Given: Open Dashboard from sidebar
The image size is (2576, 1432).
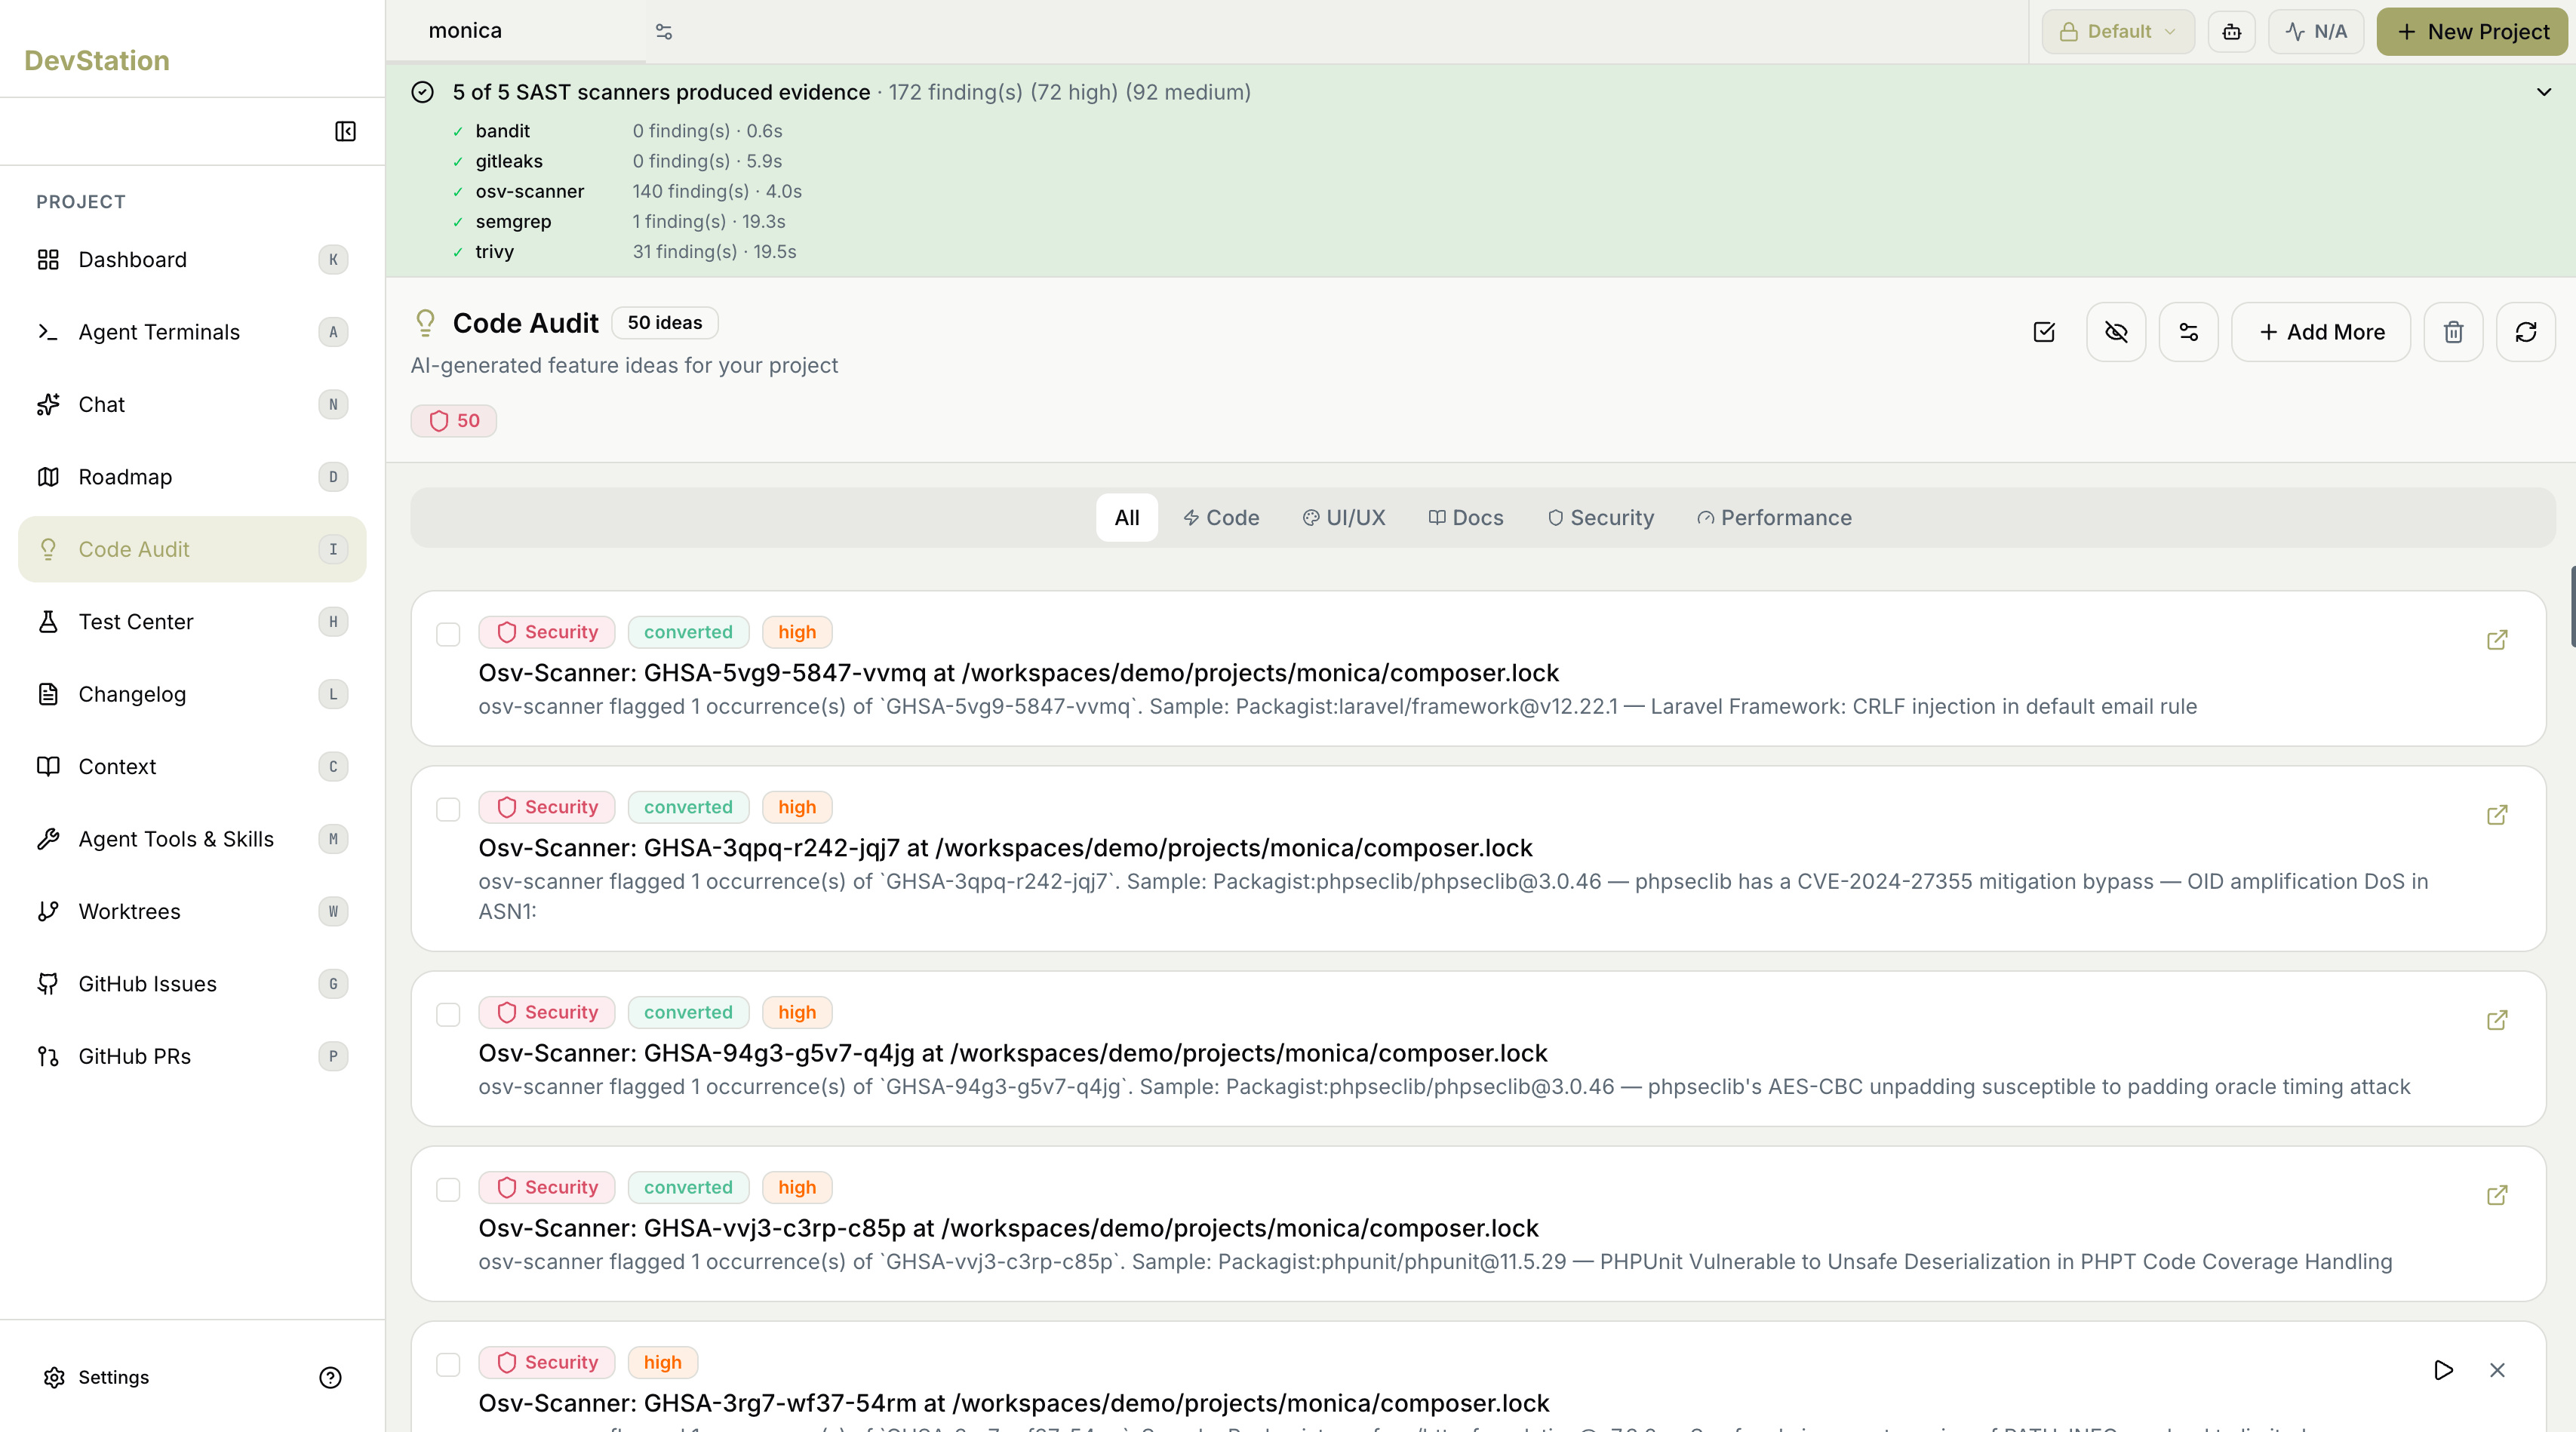Looking at the screenshot, I should tap(192, 260).
